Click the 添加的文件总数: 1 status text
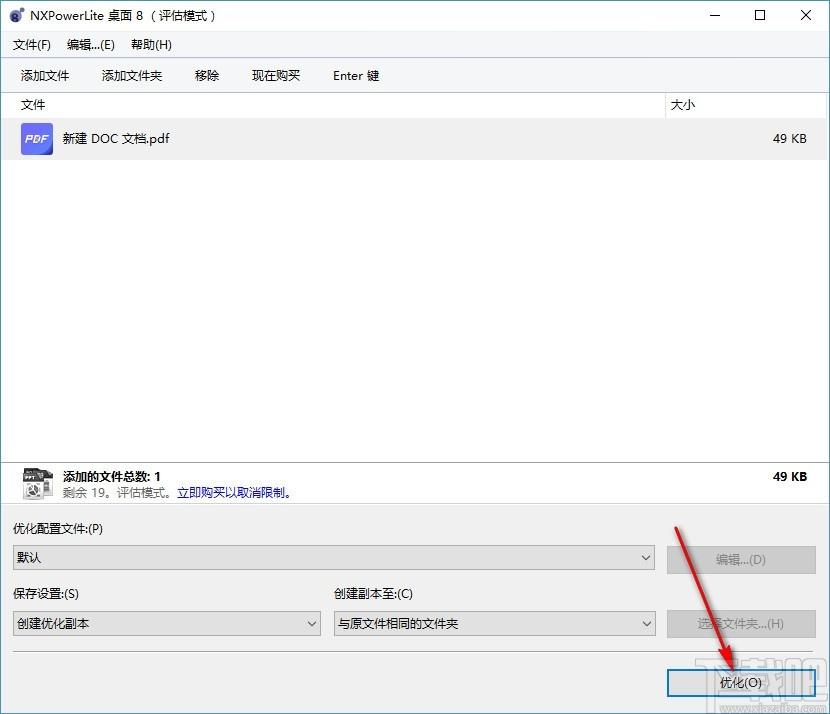The image size is (830, 714). [x=112, y=476]
